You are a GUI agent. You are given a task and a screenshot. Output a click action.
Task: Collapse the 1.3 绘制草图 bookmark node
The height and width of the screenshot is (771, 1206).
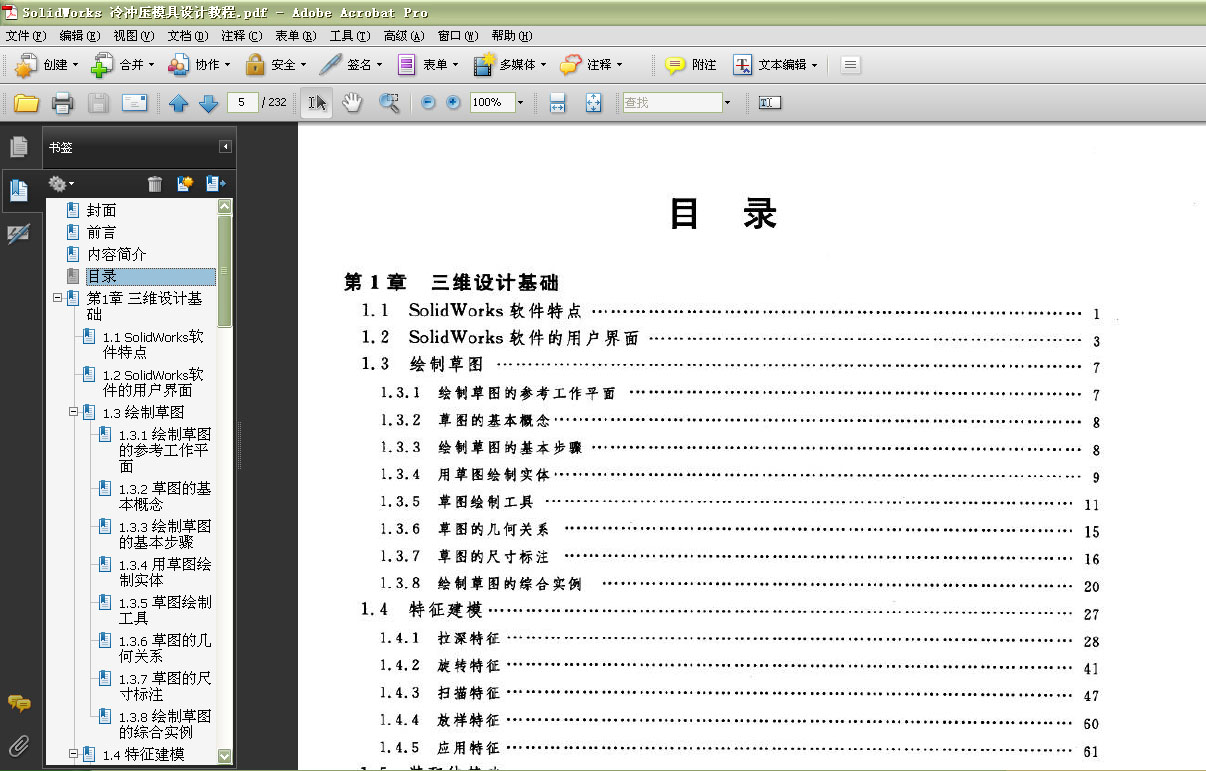click(73, 411)
